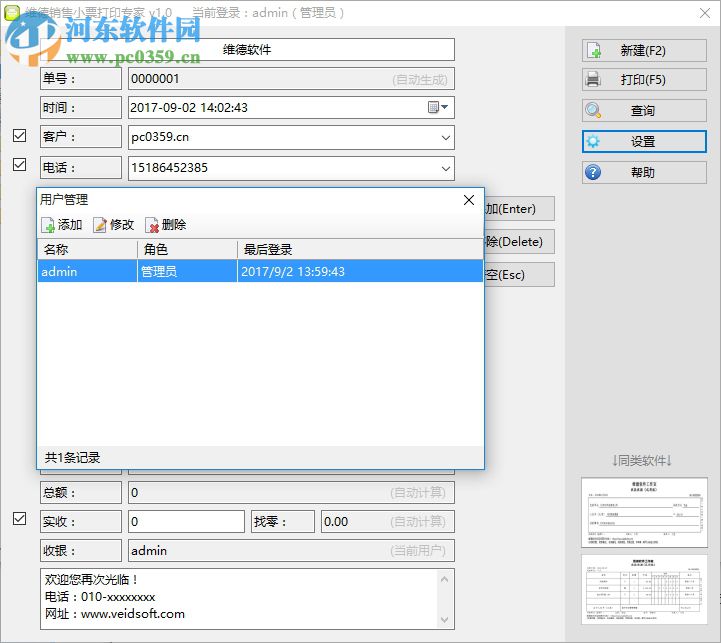Click the 维德软件 title field
Viewport: 721px width, 643px height.
tap(247, 50)
